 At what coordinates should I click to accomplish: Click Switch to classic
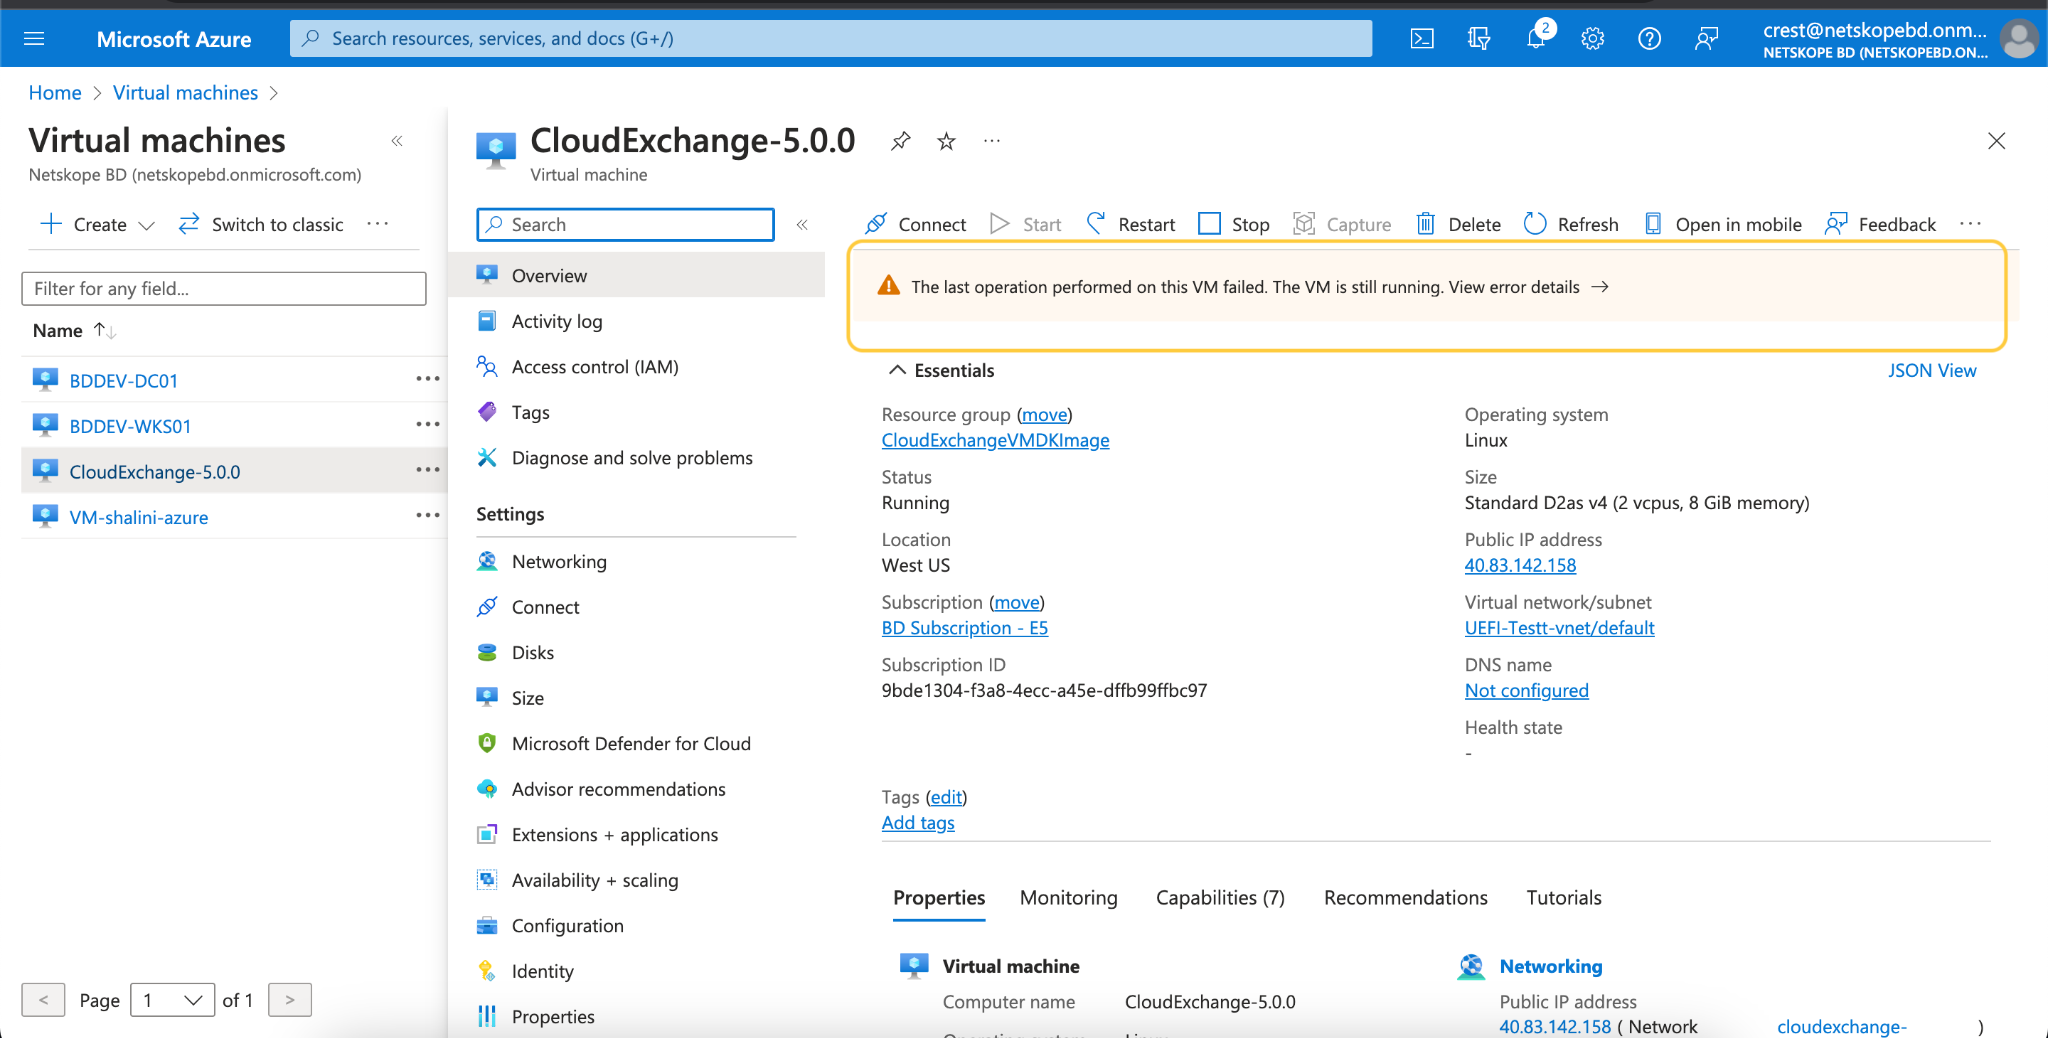[261, 224]
